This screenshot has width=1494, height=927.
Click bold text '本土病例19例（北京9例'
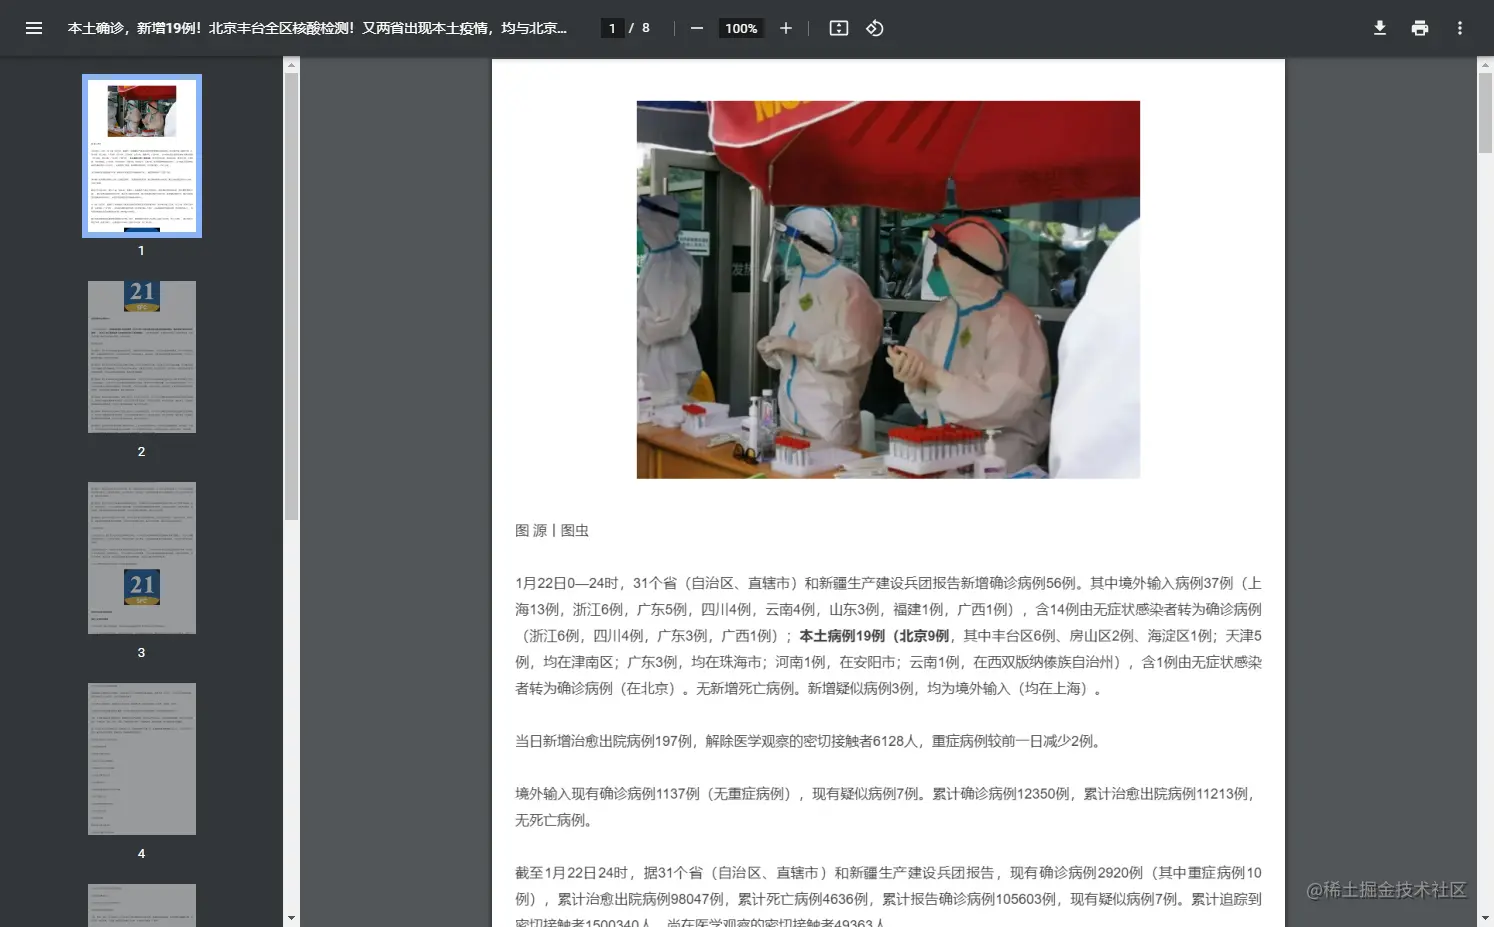pyautogui.click(x=874, y=635)
